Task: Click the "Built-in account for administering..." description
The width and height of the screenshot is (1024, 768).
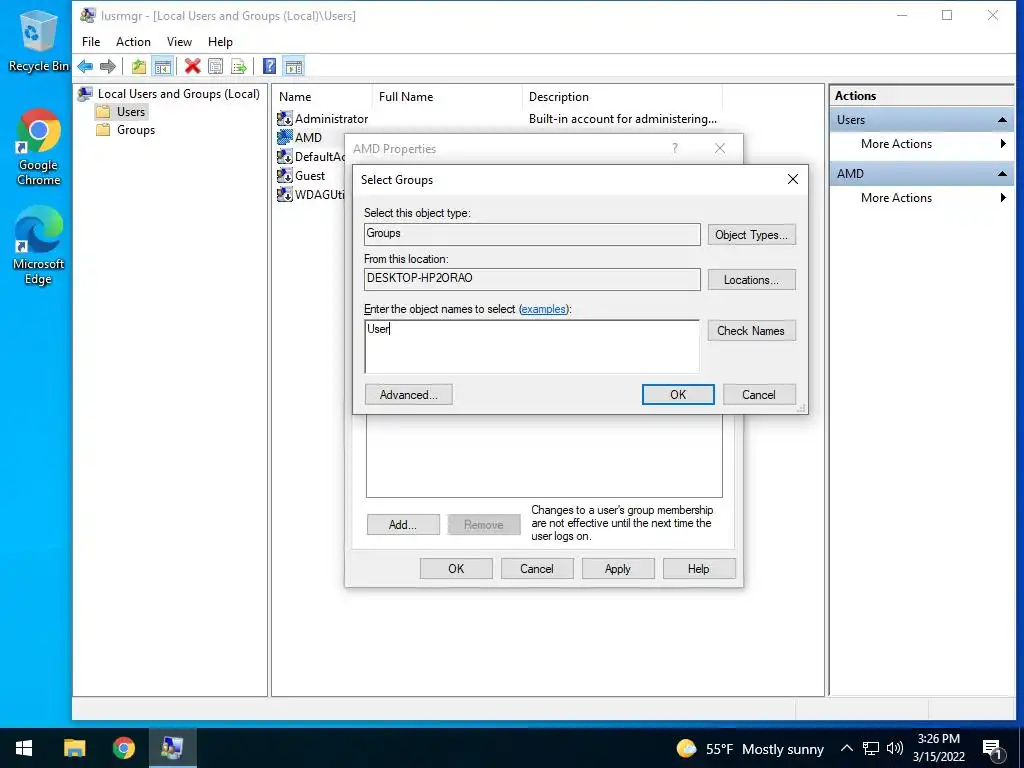Action: click(622, 119)
